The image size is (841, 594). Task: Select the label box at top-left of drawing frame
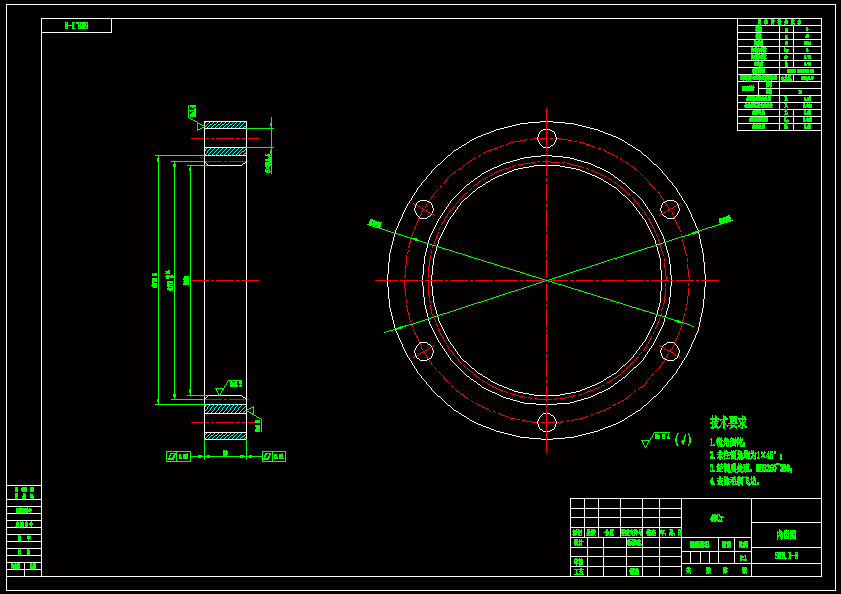tap(76, 26)
